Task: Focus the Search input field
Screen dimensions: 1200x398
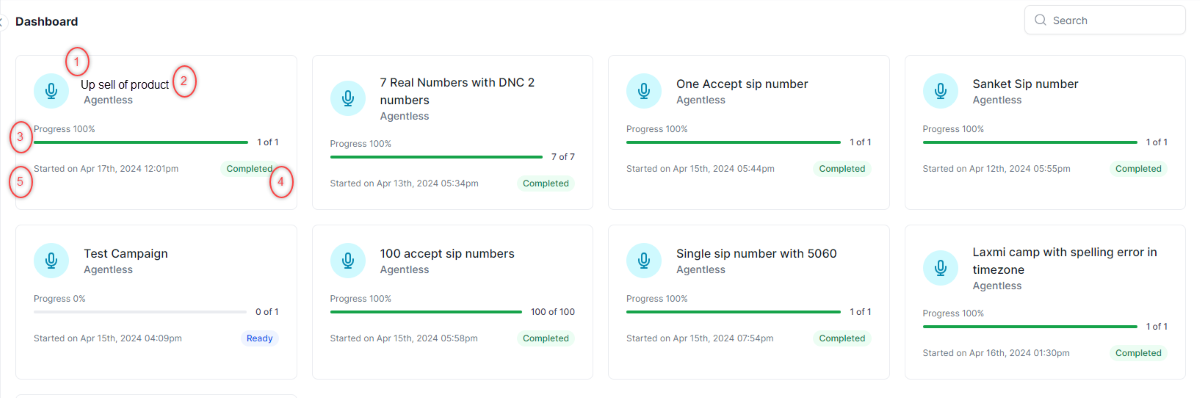Action: (1105, 20)
